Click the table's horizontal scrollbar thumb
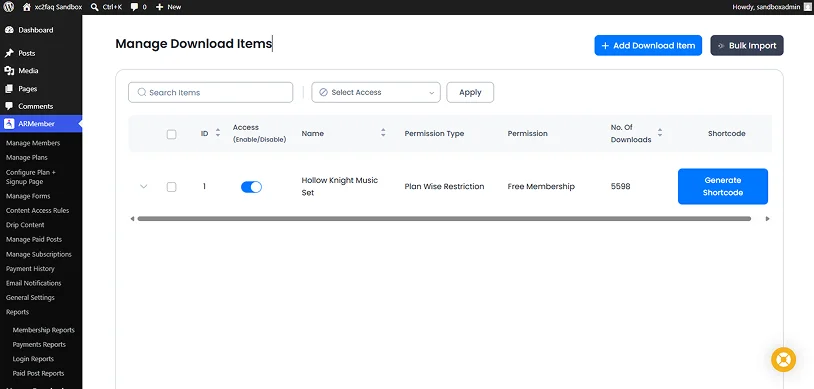This screenshot has height=389, width=814. point(444,219)
